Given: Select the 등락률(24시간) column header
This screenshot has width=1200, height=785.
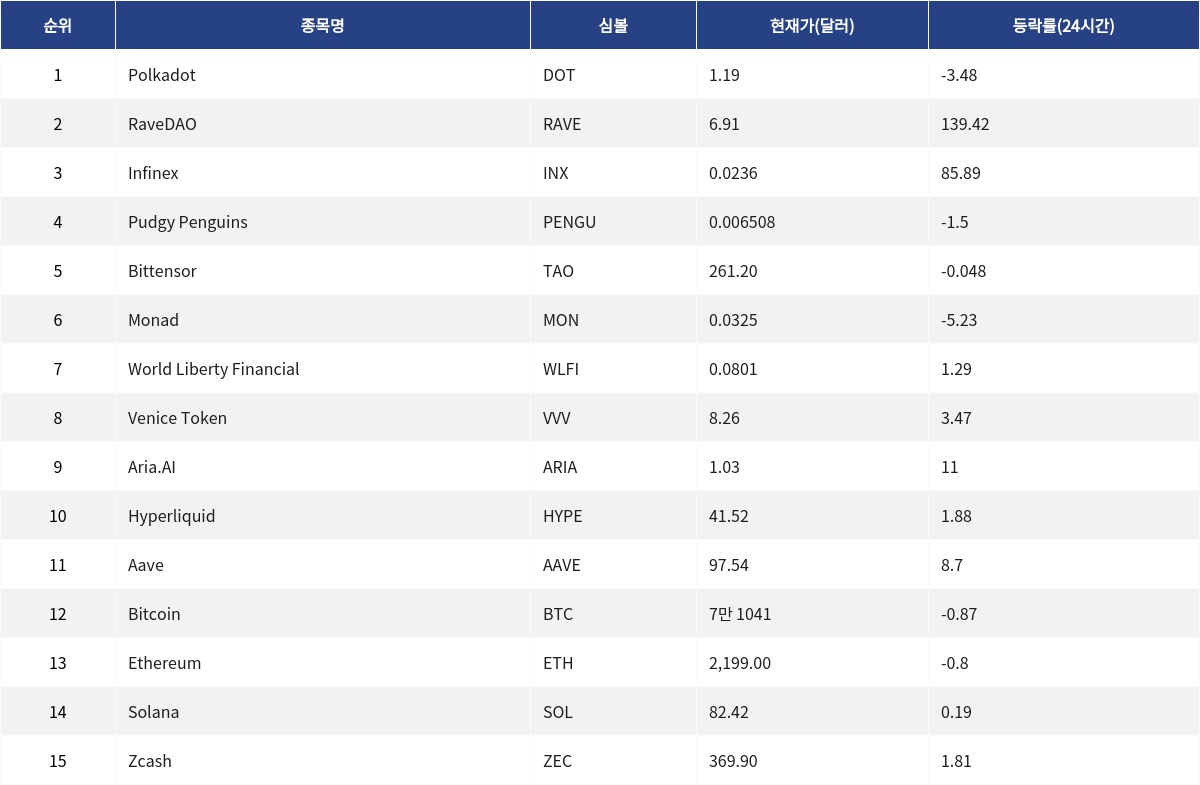Looking at the screenshot, I should click(1063, 26).
